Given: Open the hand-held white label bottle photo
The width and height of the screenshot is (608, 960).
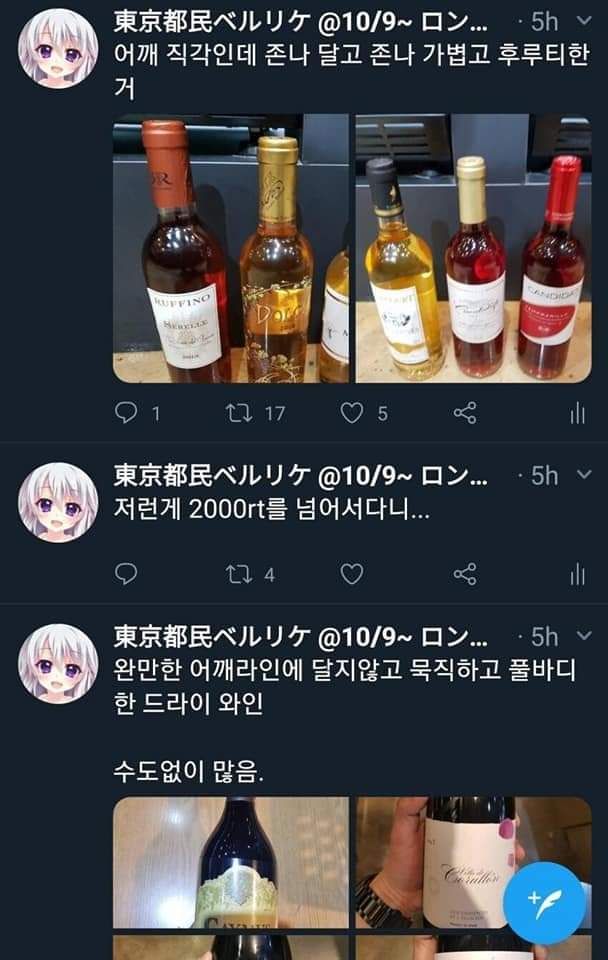Looking at the screenshot, I should [473, 862].
